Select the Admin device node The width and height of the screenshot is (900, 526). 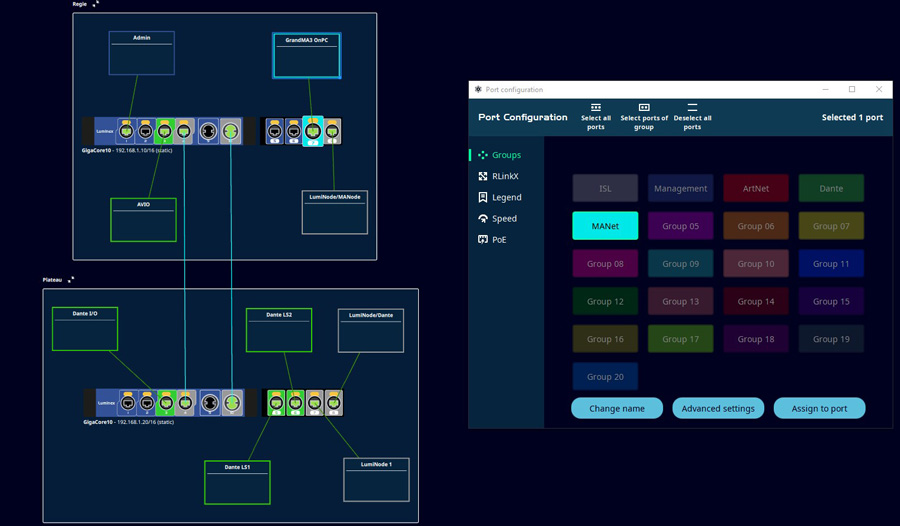(142, 53)
